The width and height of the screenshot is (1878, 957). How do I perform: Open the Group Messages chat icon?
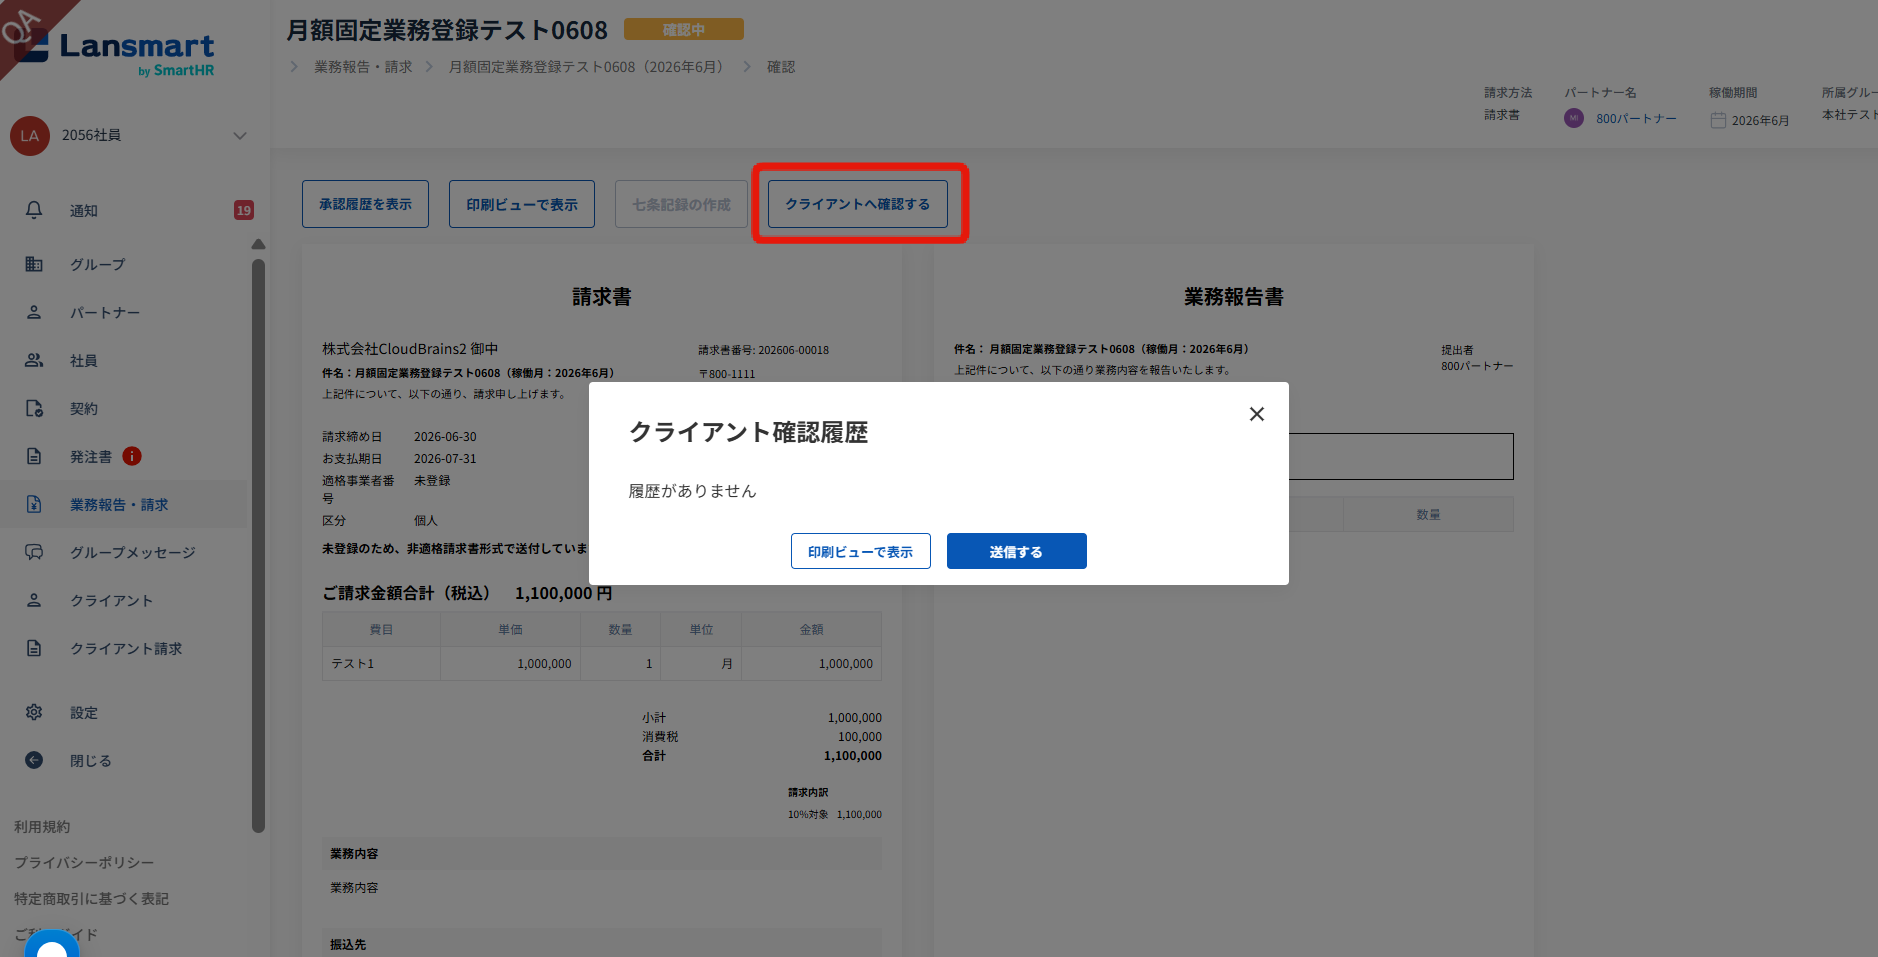[34, 552]
